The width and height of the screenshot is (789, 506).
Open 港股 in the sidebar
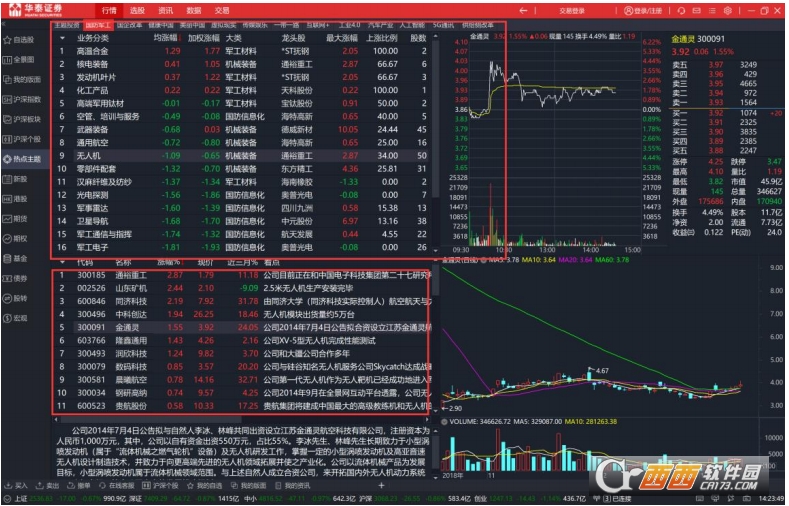tap(16, 199)
